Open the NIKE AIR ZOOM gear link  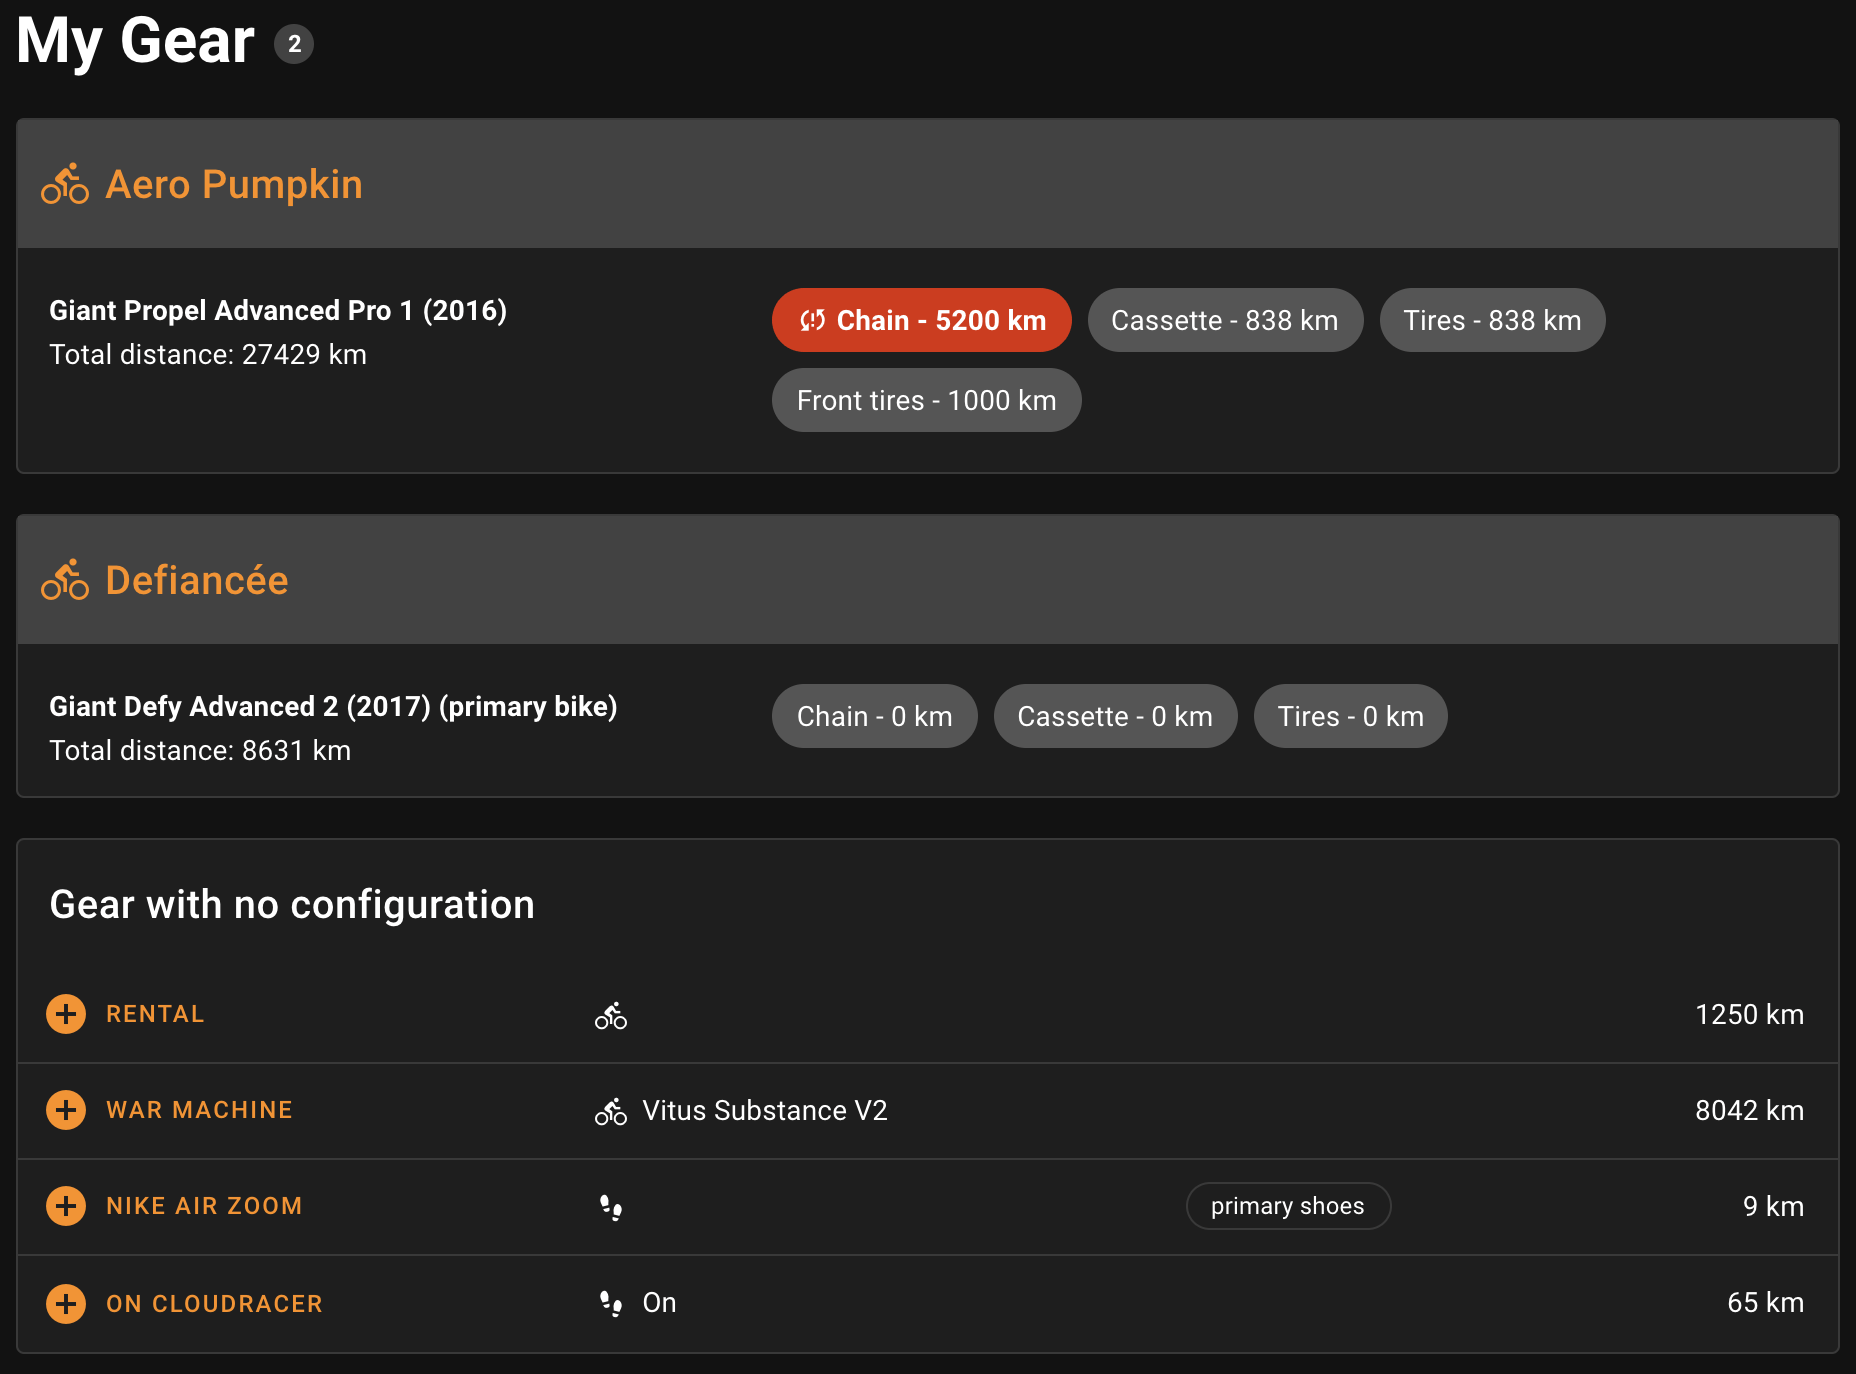(x=204, y=1206)
